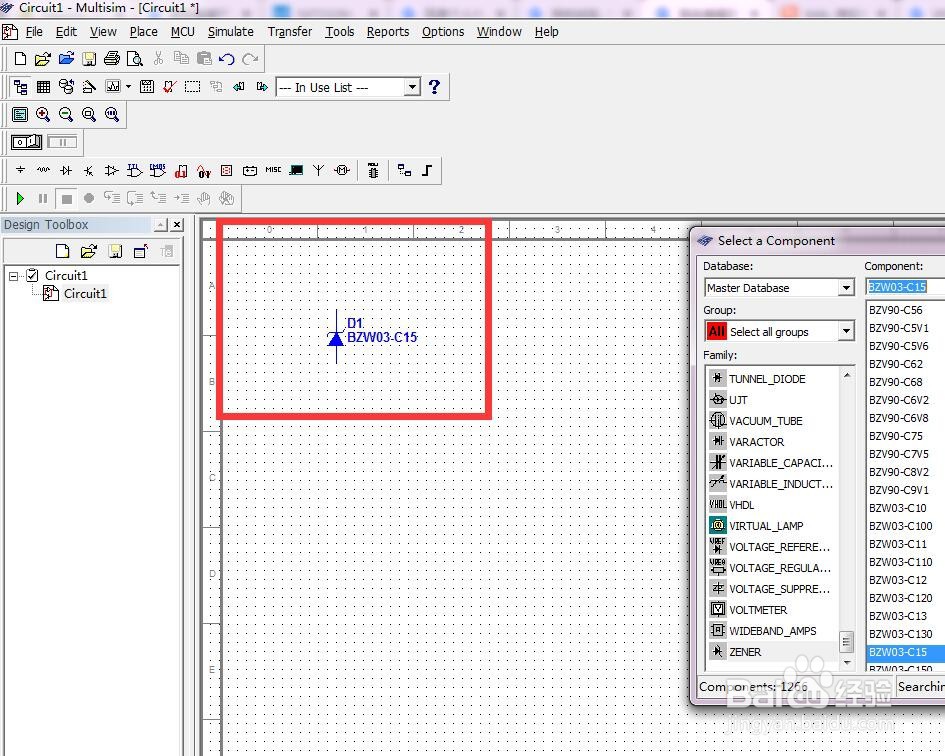Toggle full screen view icon

(x=20, y=115)
